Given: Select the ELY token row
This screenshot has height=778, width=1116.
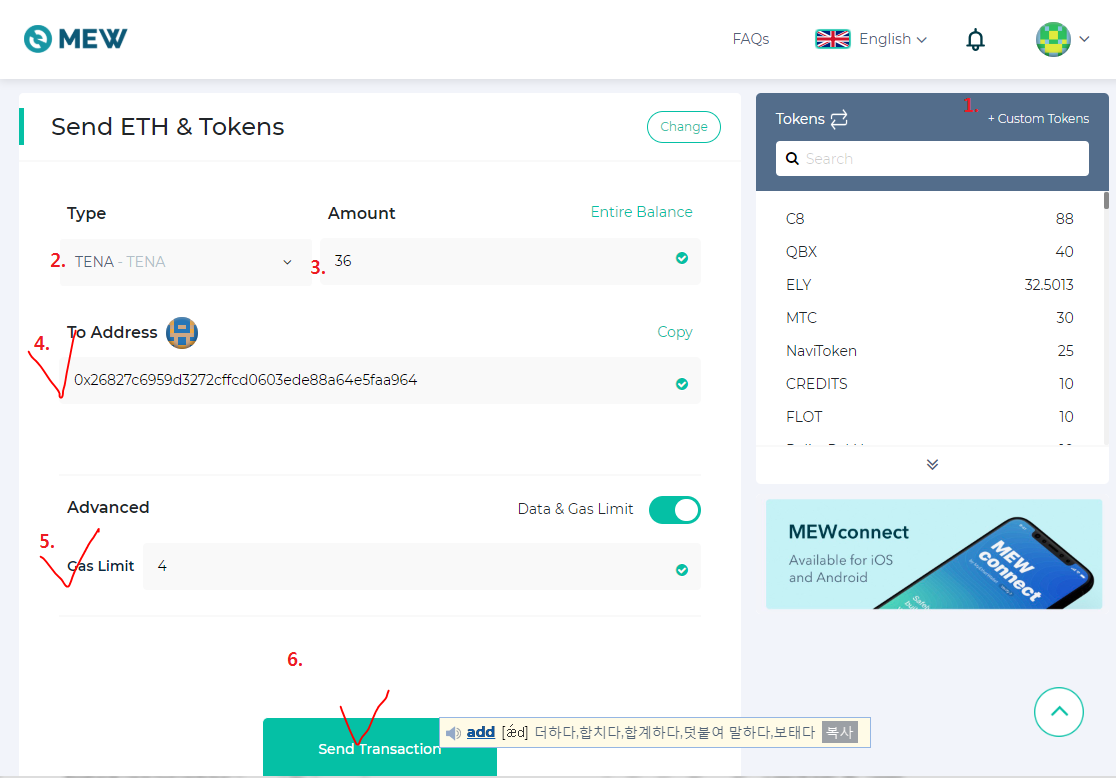Looking at the screenshot, I should (930, 285).
